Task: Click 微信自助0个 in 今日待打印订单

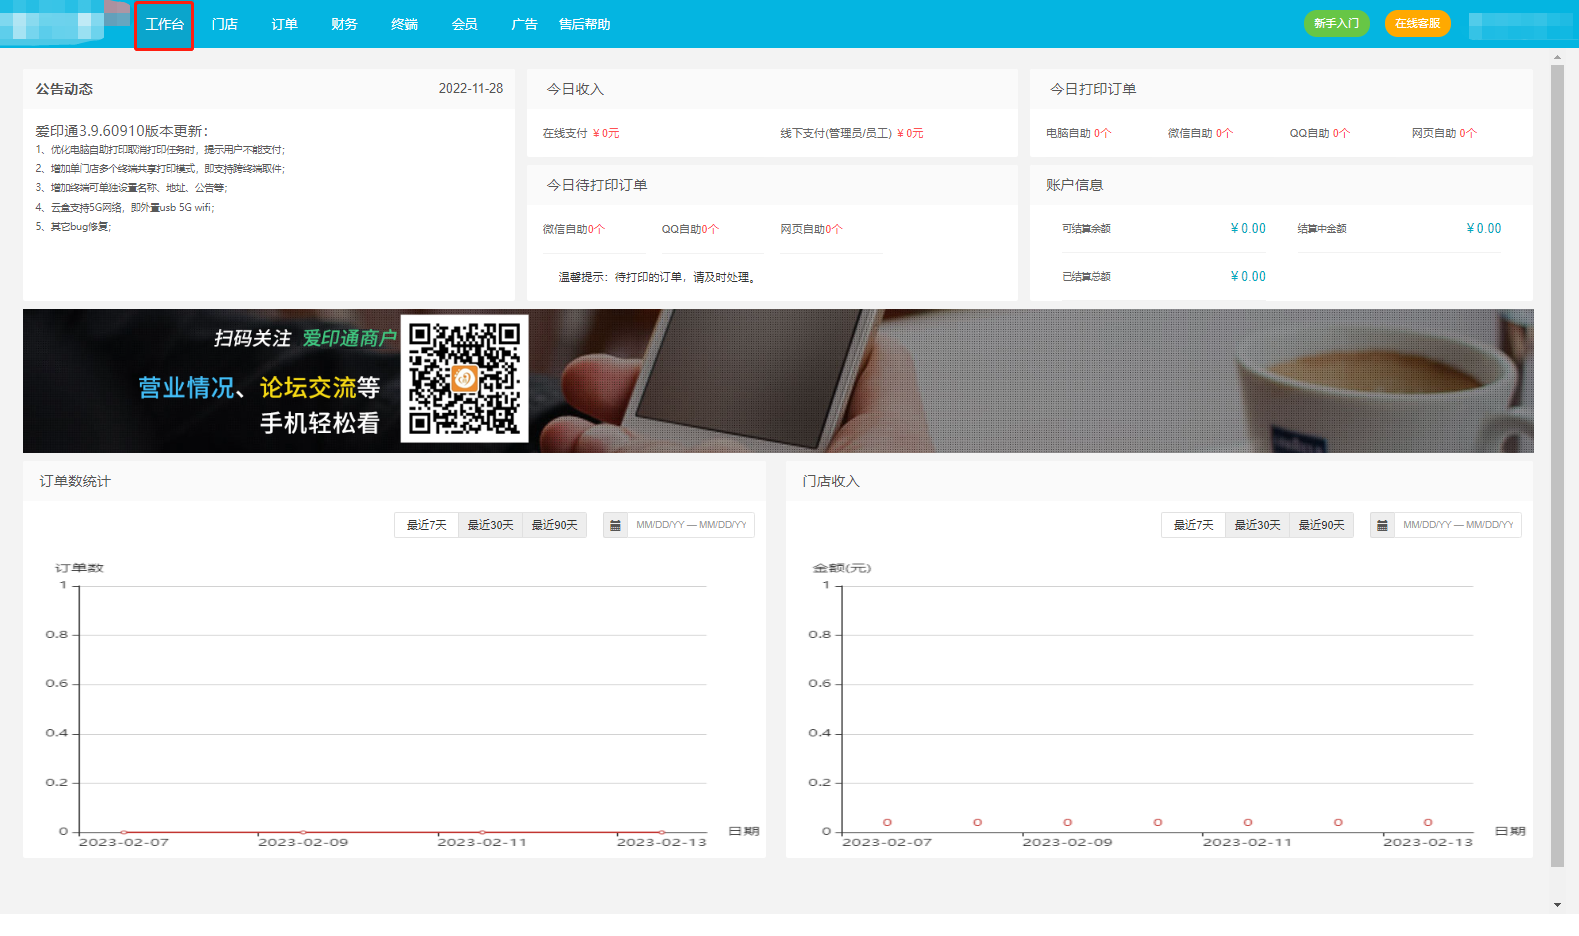Action: tap(574, 229)
